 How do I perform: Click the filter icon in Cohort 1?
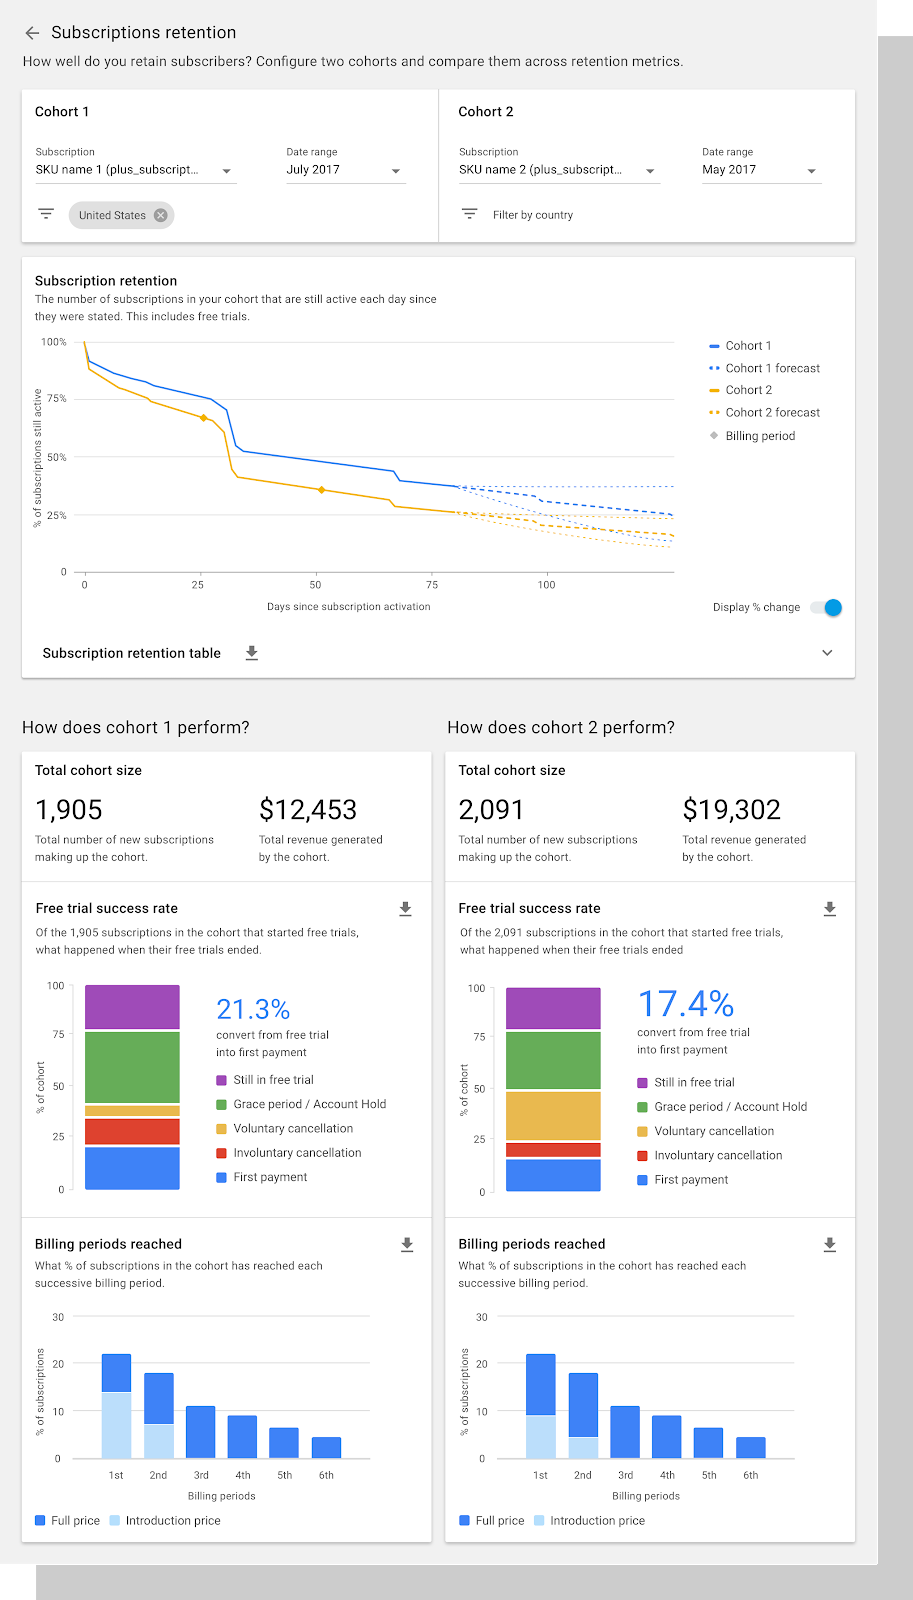coord(46,214)
